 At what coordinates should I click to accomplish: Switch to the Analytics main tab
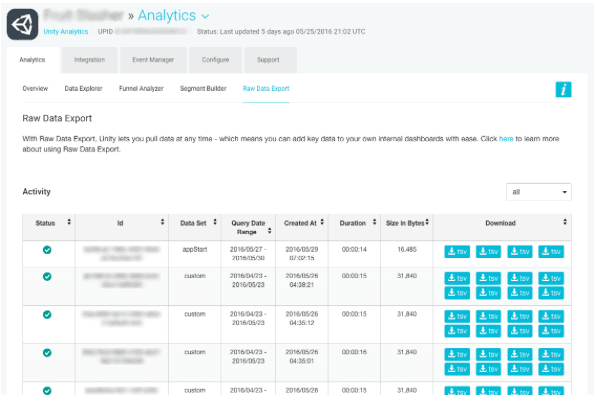point(33,60)
